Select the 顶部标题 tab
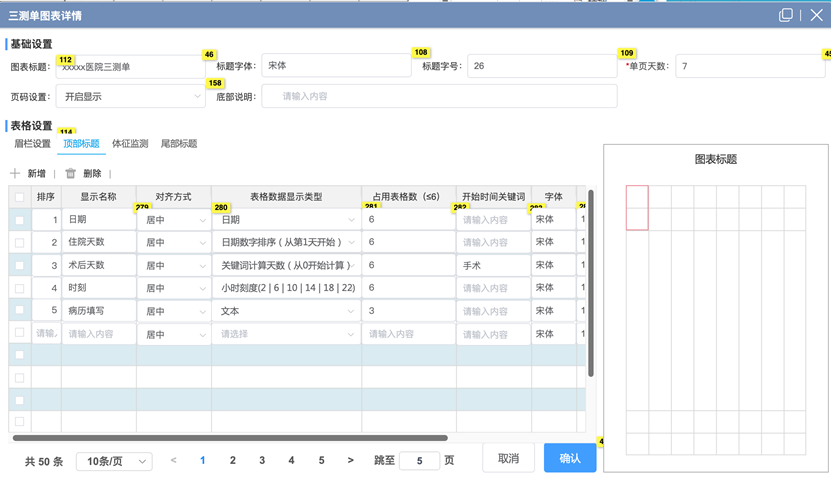The height and width of the screenshot is (477, 831). (x=81, y=144)
